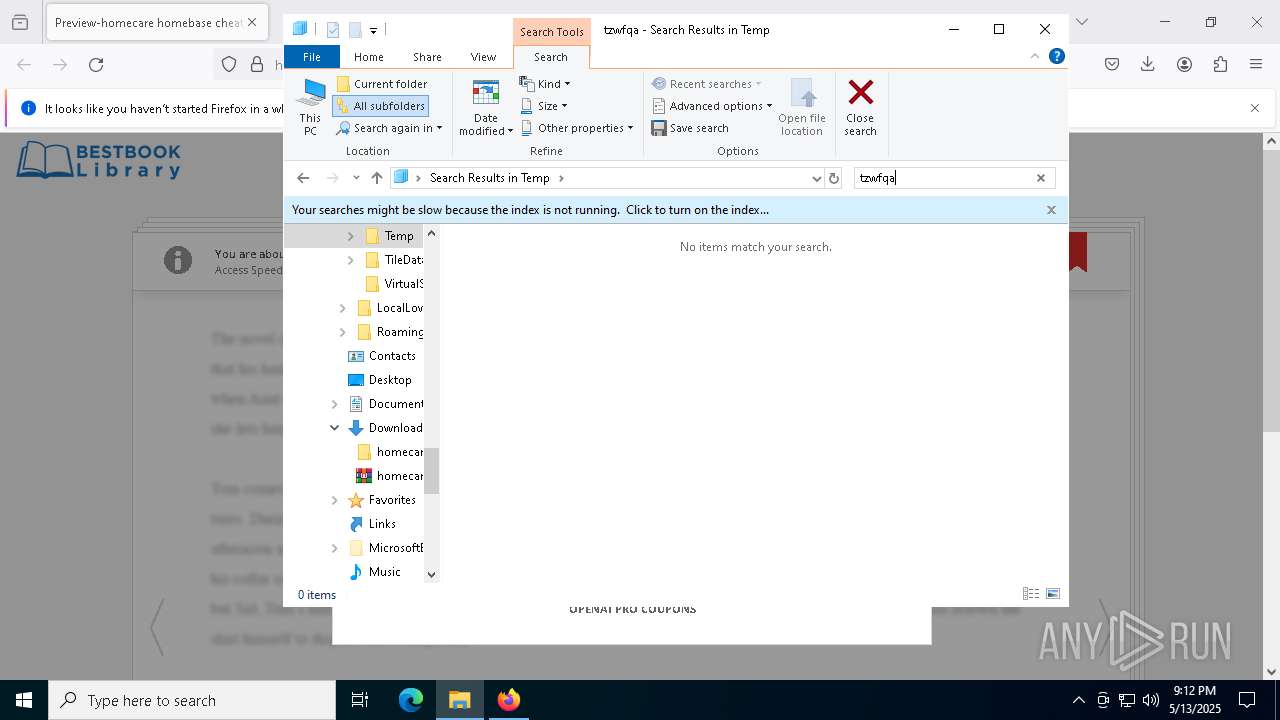Open Advanced options dropdown
Viewport: 1280px width, 720px height.
[x=712, y=106]
